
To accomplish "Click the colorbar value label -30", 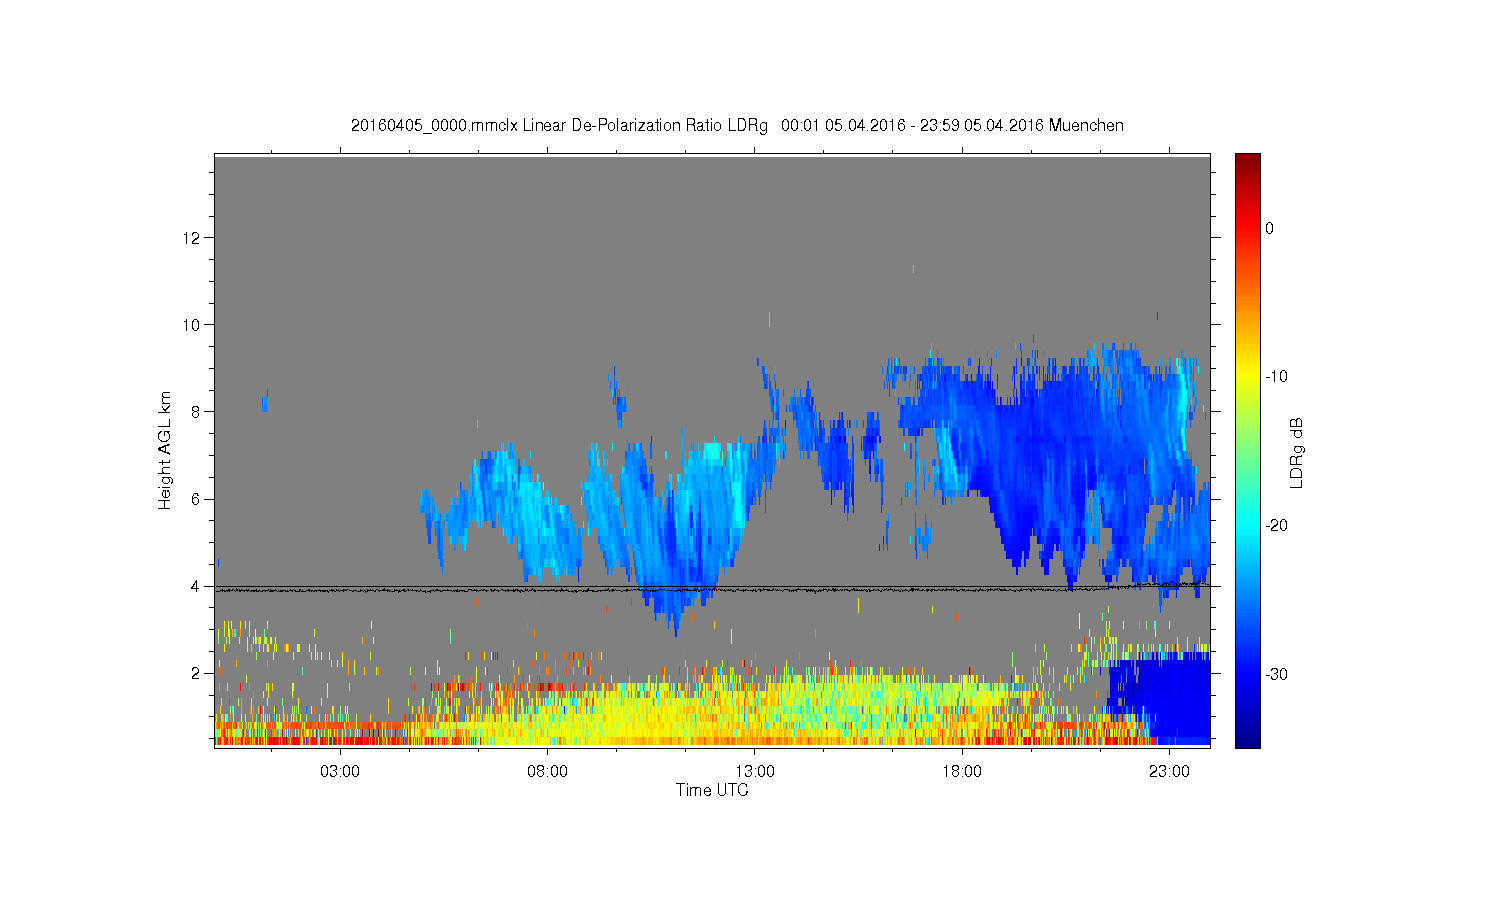I will pyautogui.click(x=1276, y=674).
